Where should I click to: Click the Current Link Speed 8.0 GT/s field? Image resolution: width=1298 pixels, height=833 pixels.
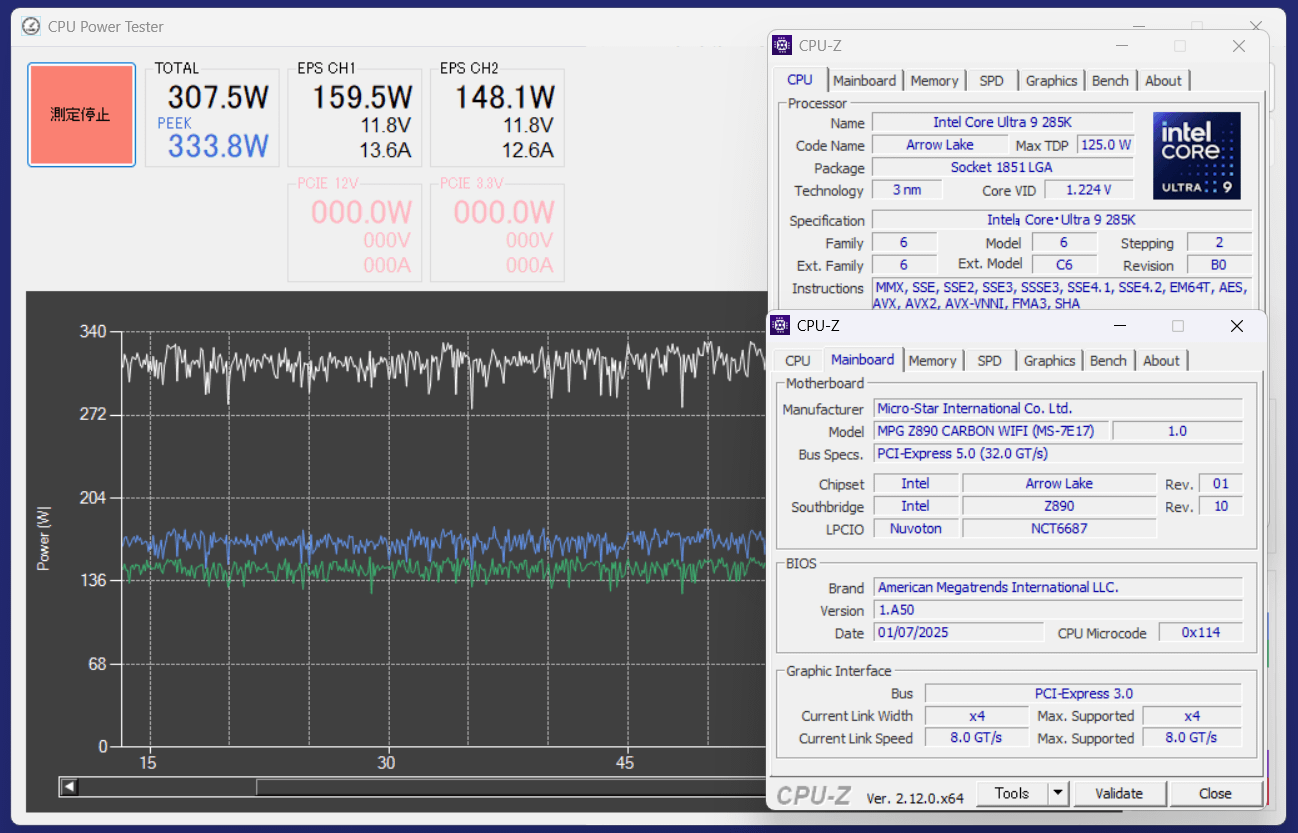[976, 738]
